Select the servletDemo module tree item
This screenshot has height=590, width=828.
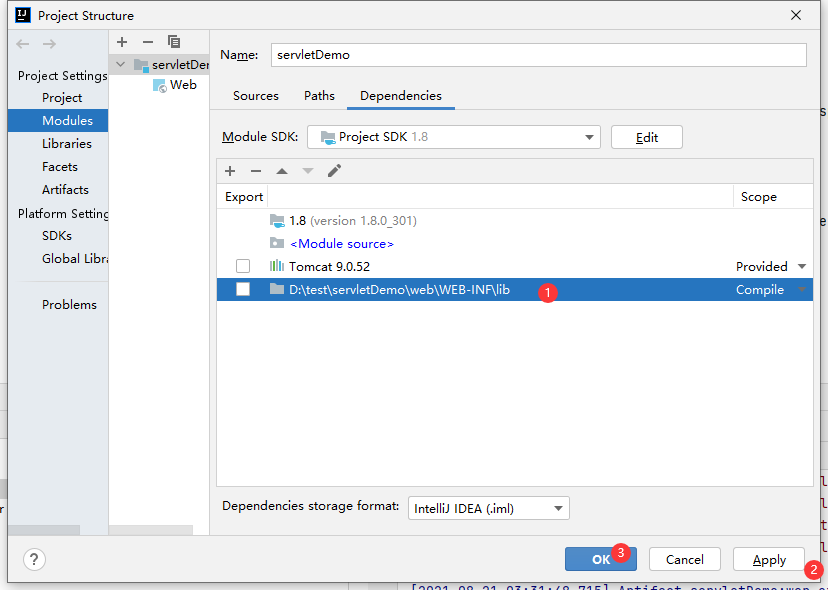tap(159, 65)
